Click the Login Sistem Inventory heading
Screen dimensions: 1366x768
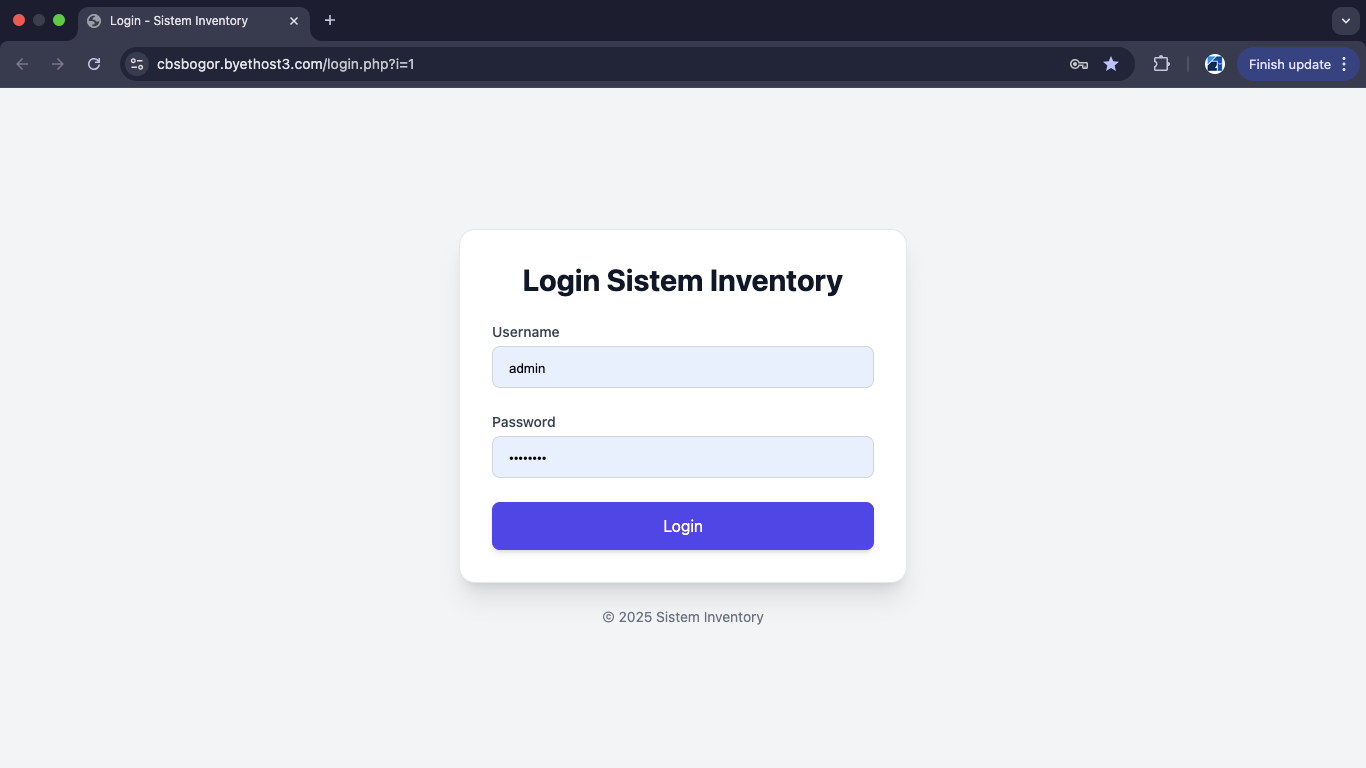(683, 281)
